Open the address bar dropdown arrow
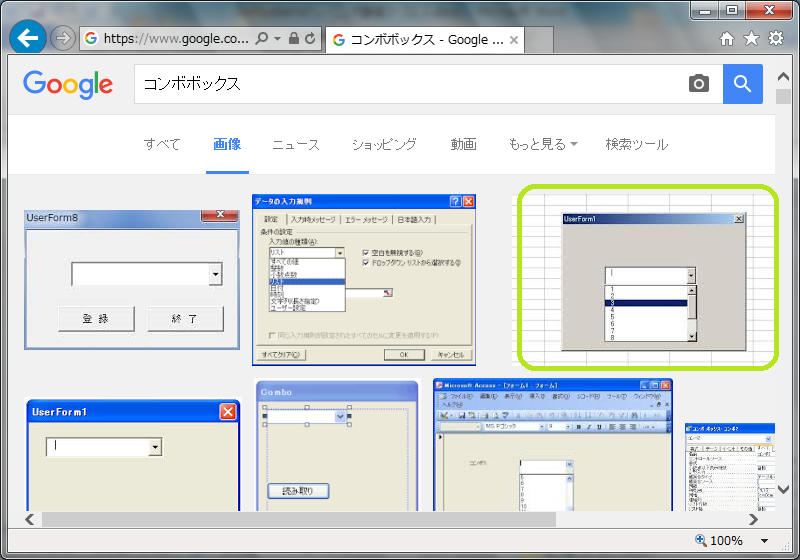Image resolution: width=800 pixels, height=560 pixels. (278, 39)
